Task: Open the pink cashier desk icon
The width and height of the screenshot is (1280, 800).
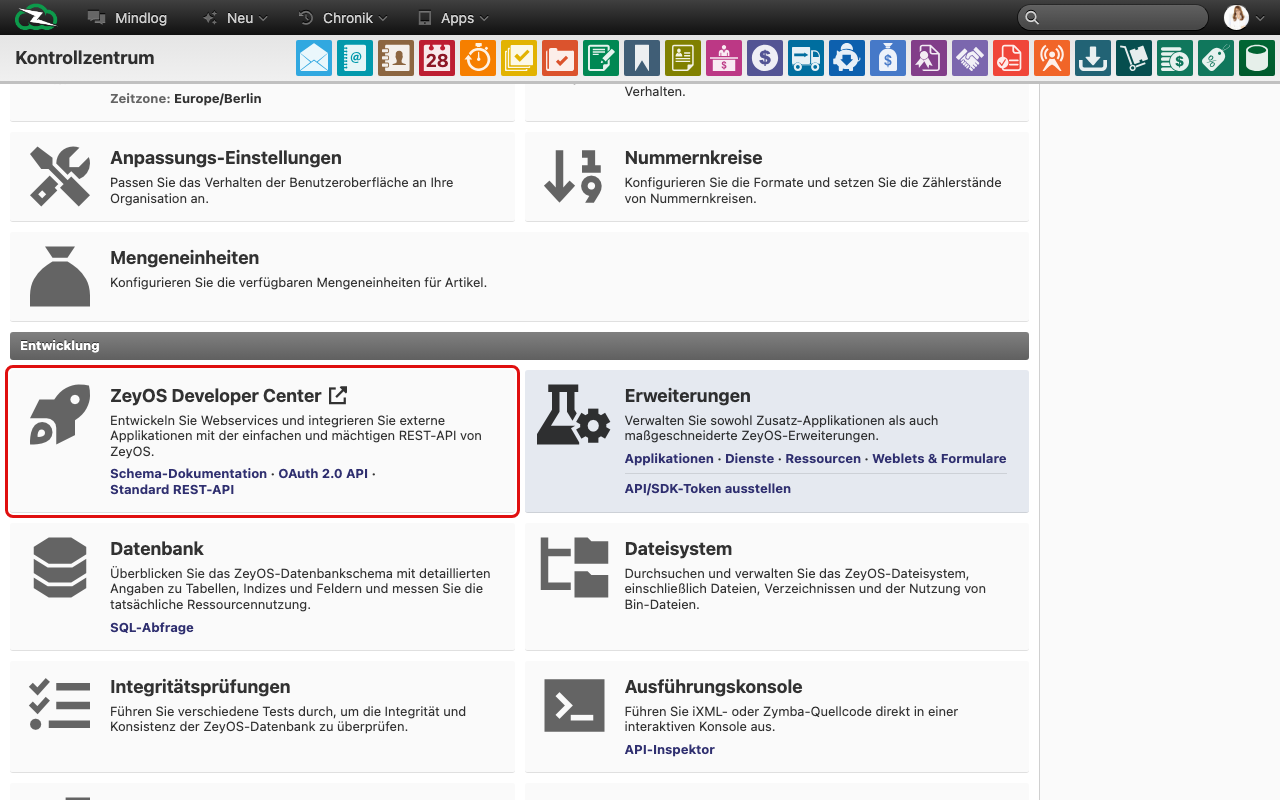Action: (724, 58)
